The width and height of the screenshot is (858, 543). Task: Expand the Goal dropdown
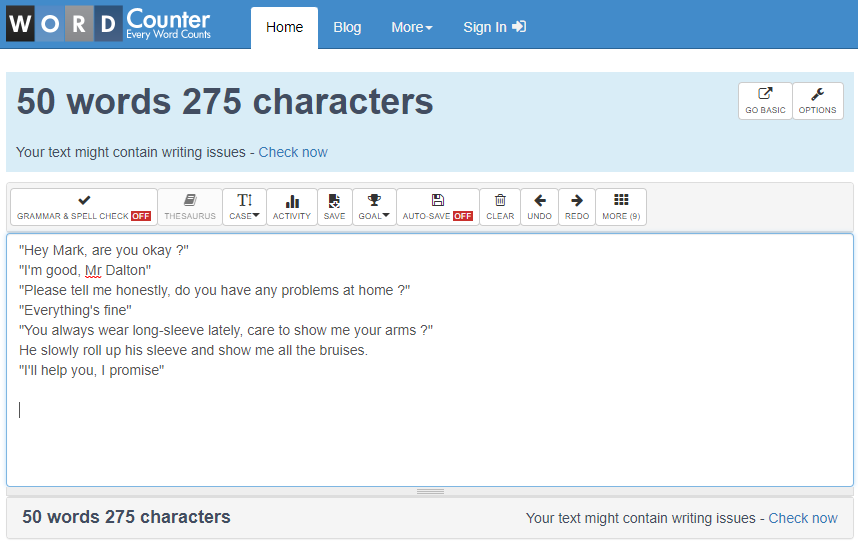(374, 207)
